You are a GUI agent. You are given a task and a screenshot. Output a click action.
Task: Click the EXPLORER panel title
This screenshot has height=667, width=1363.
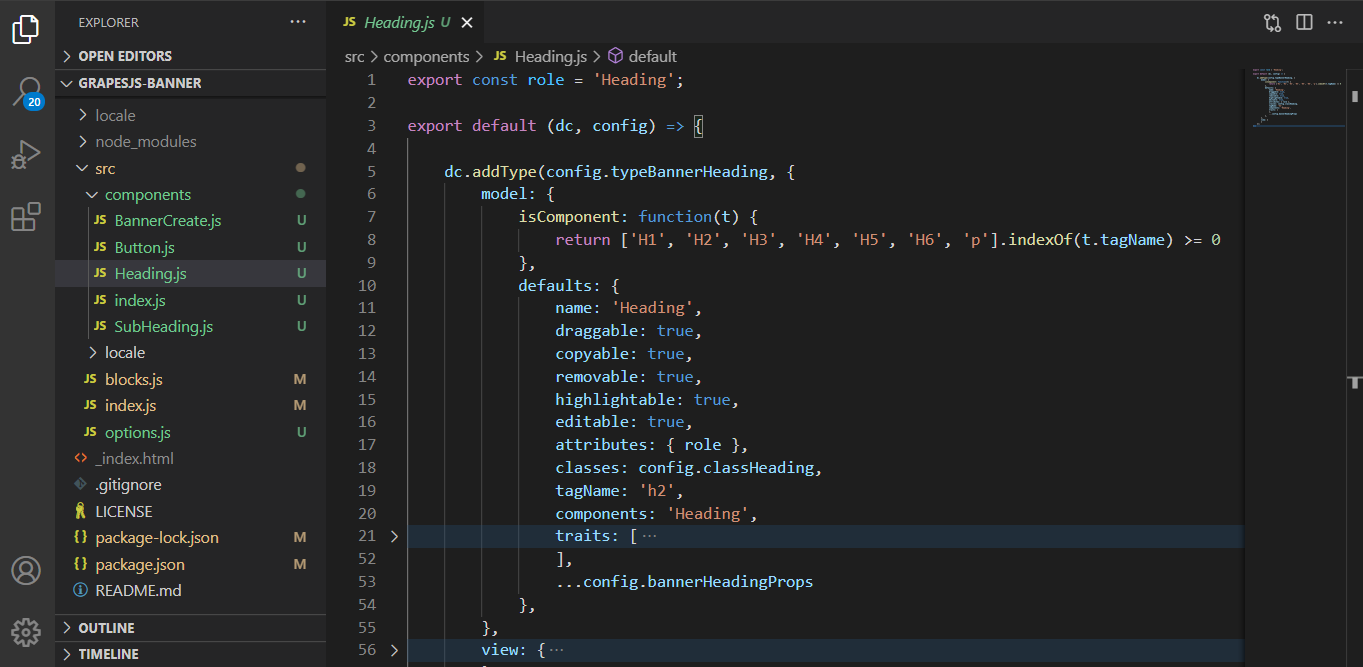(x=108, y=22)
